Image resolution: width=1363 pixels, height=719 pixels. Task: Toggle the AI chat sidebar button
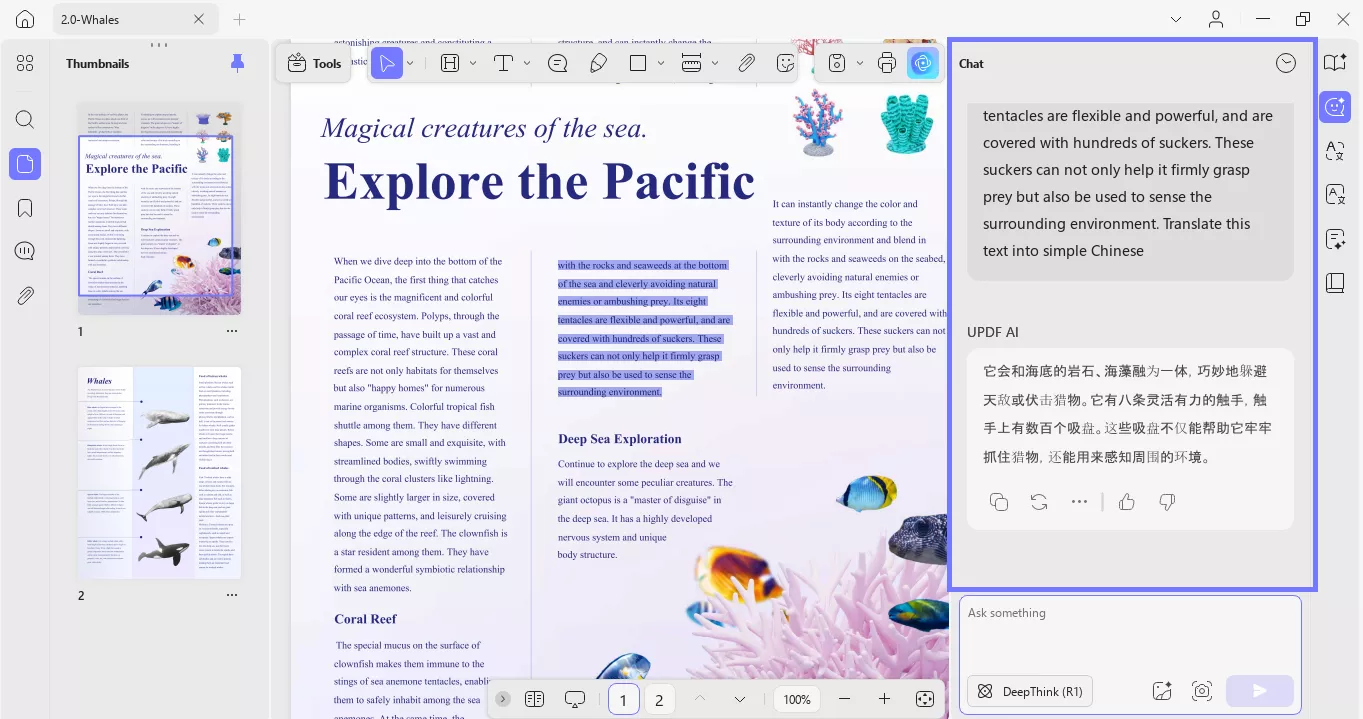1335,106
